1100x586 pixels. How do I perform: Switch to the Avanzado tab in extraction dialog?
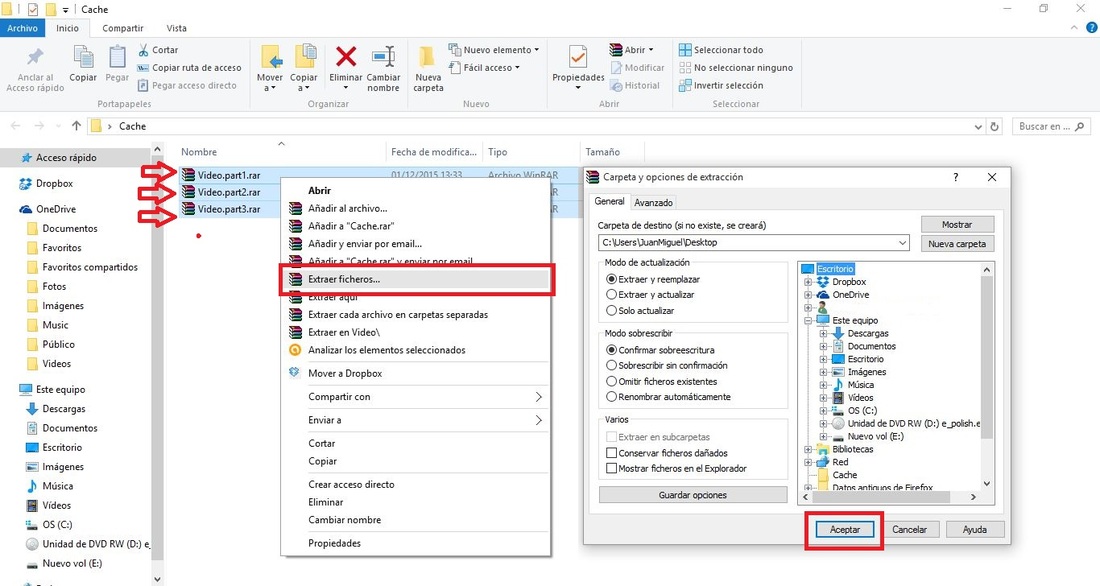point(653,203)
